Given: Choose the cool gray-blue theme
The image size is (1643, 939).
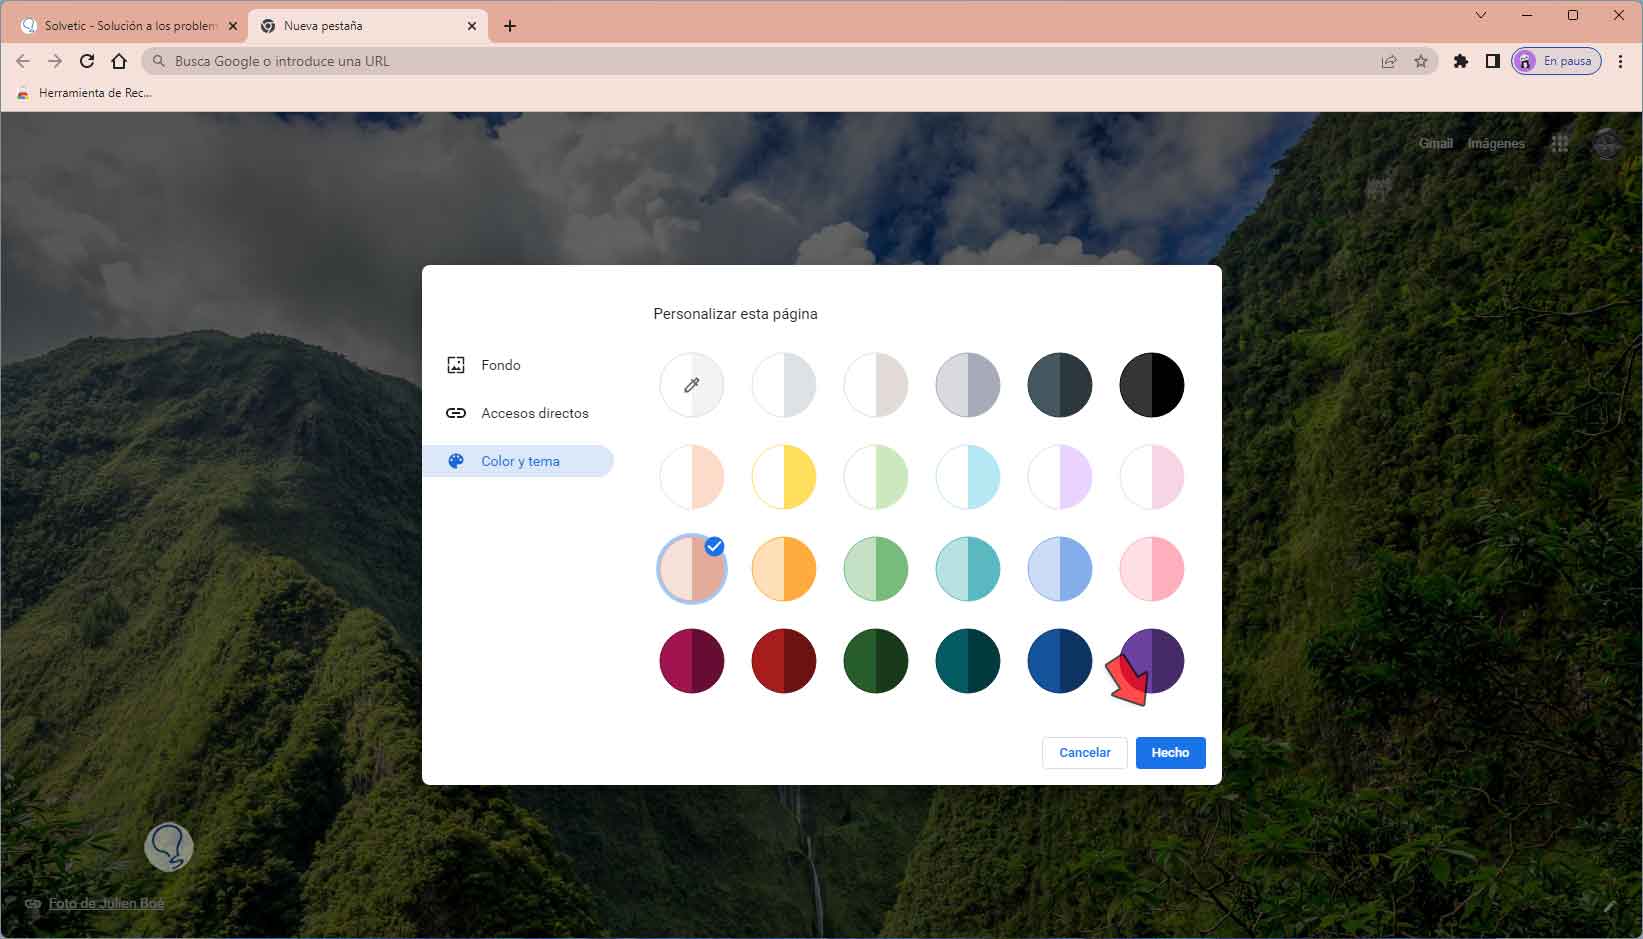Looking at the screenshot, I should click(x=968, y=385).
